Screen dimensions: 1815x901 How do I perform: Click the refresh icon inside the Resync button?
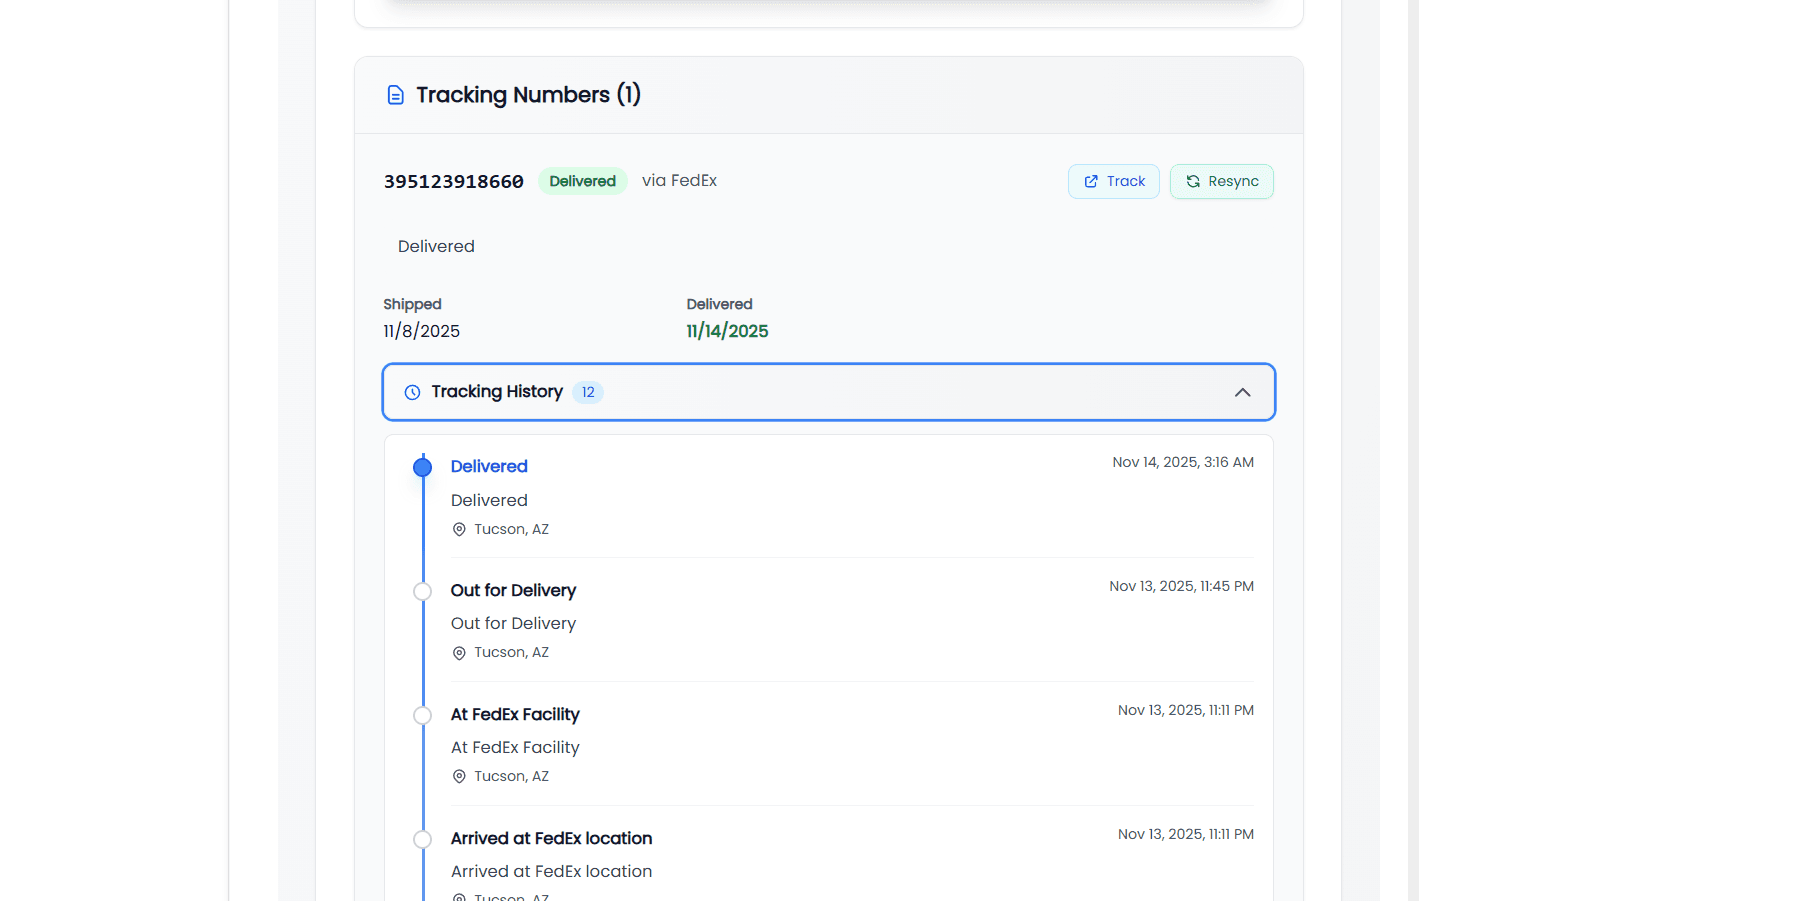pyautogui.click(x=1193, y=181)
